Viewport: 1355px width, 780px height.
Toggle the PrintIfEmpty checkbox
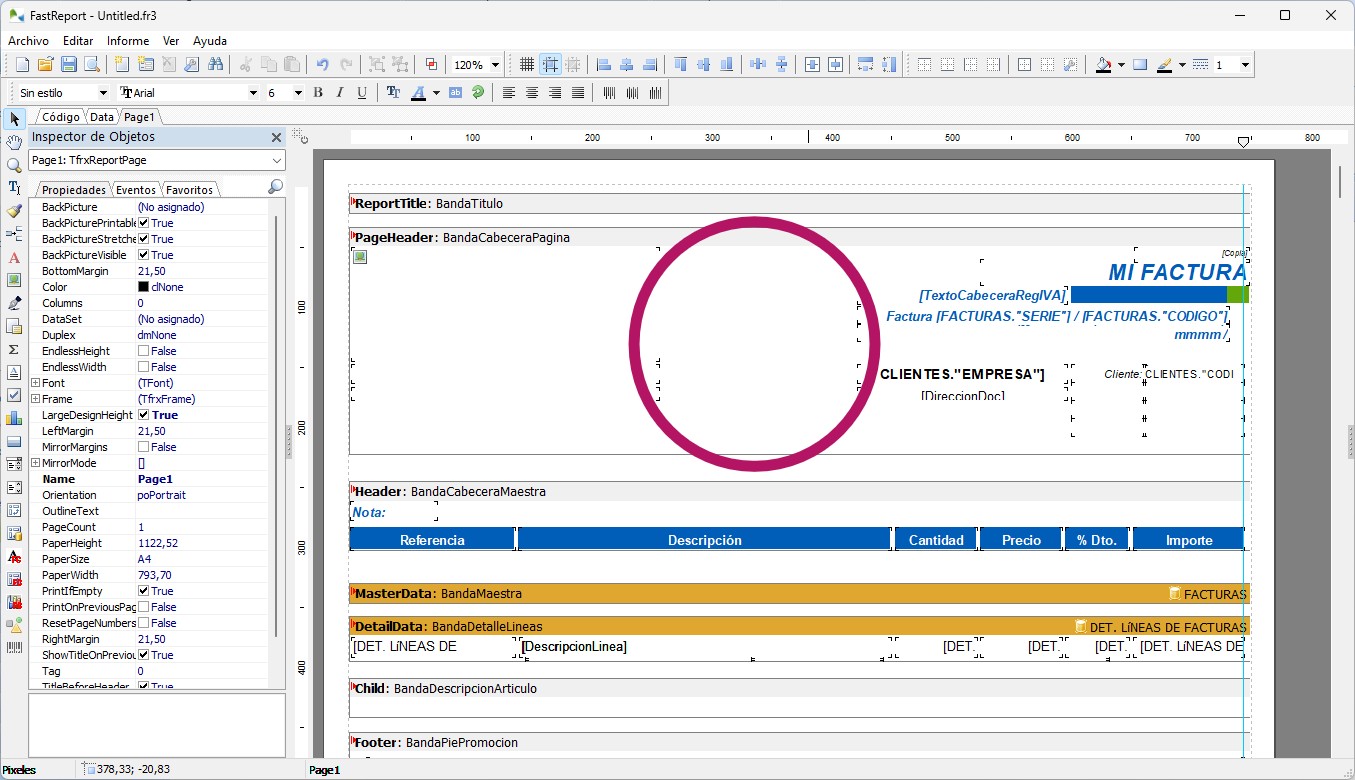tap(144, 591)
